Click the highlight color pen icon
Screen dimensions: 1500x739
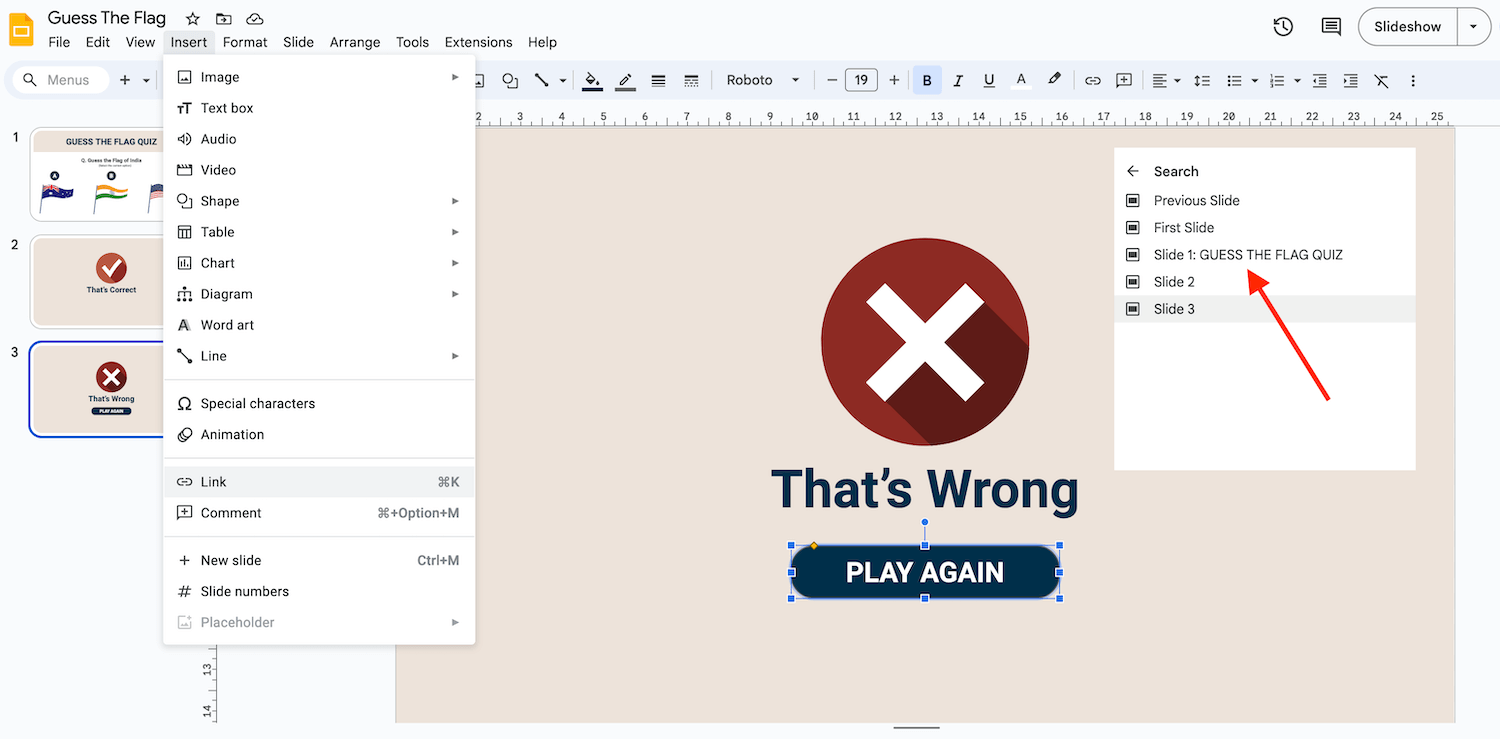click(1054, 80)
